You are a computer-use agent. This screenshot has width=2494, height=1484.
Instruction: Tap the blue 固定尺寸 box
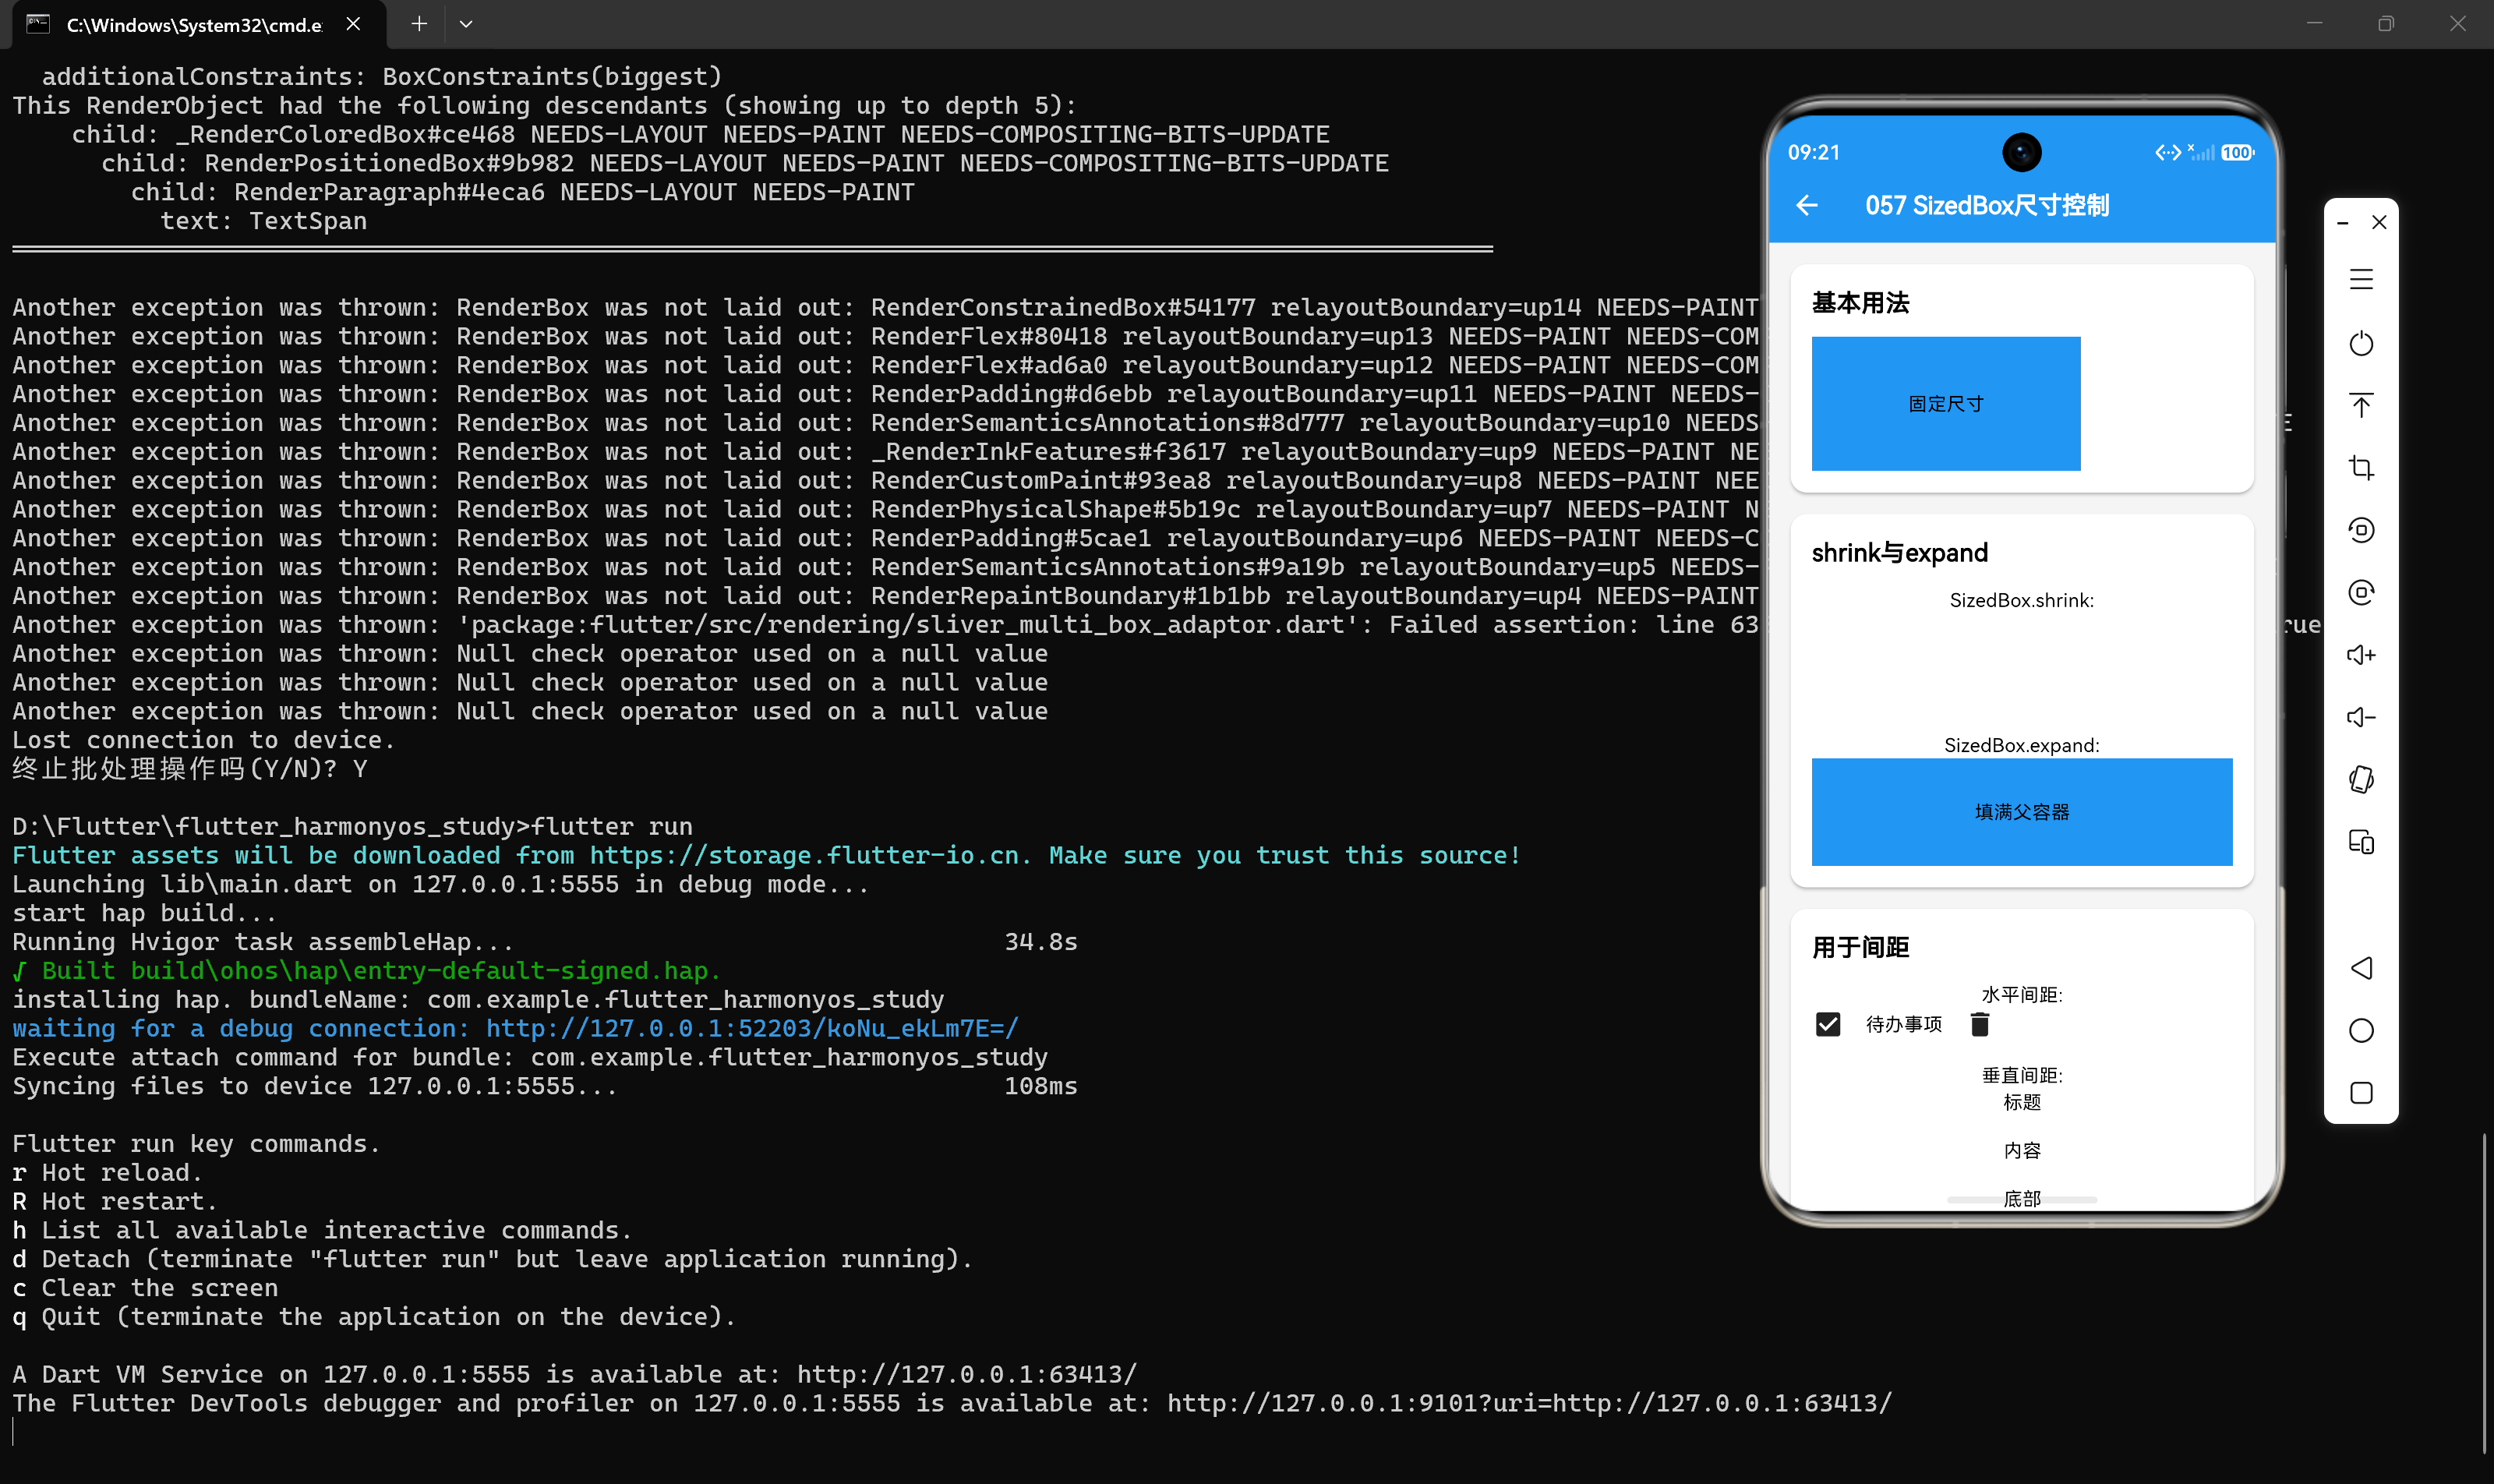(1945, 403)
